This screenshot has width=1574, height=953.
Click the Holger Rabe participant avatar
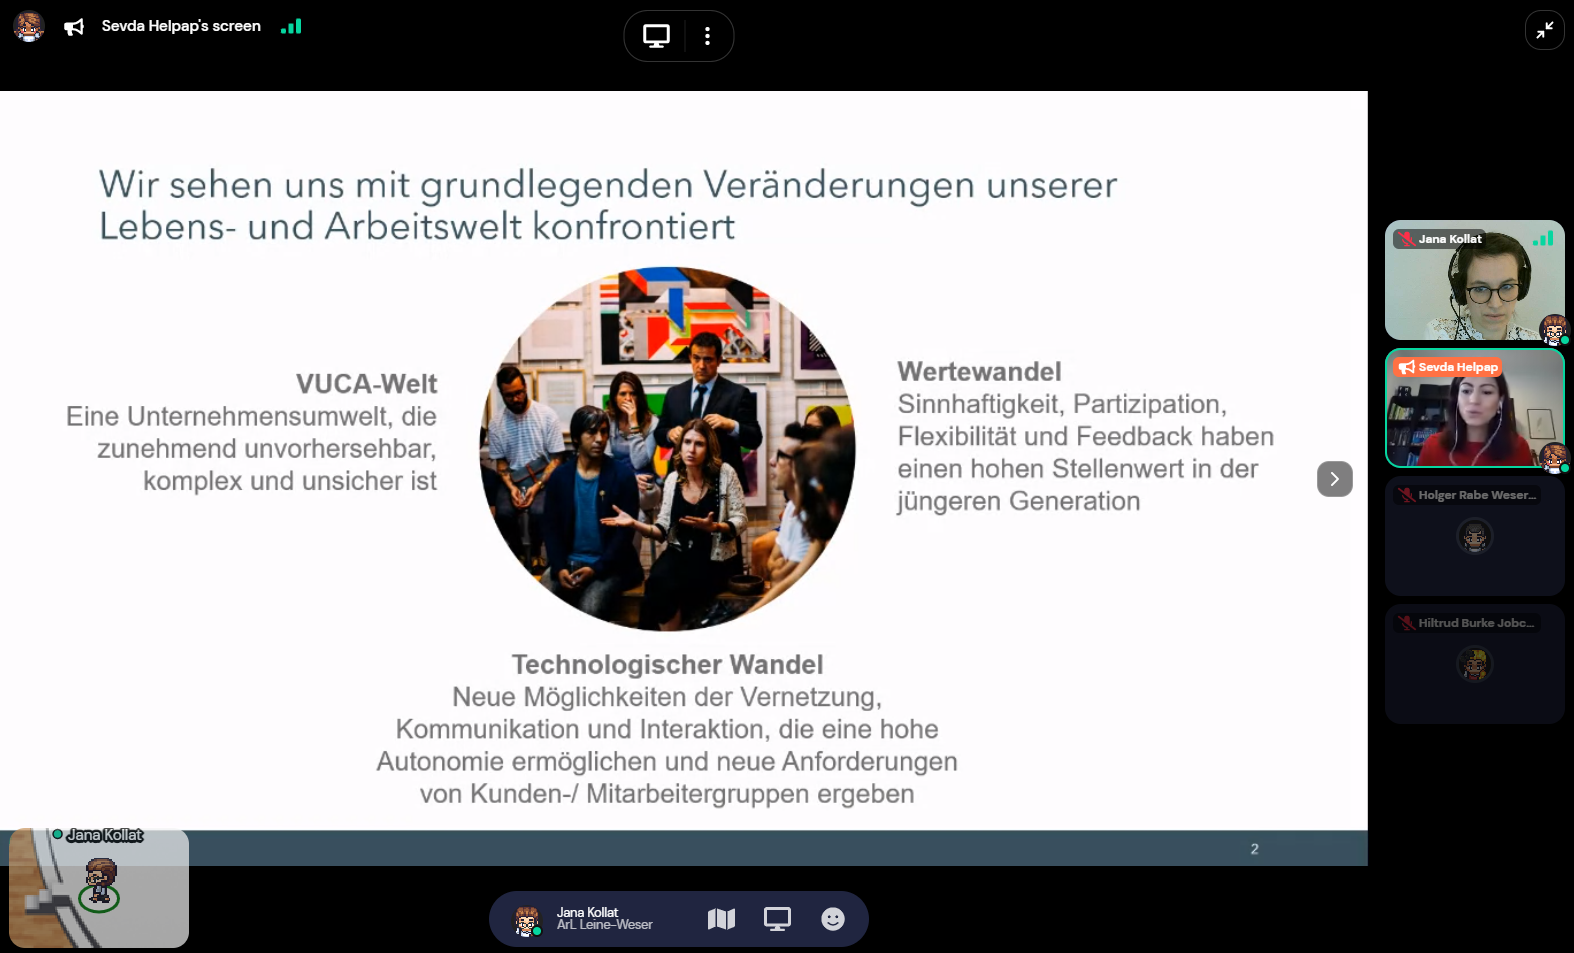click(1474, 536)
